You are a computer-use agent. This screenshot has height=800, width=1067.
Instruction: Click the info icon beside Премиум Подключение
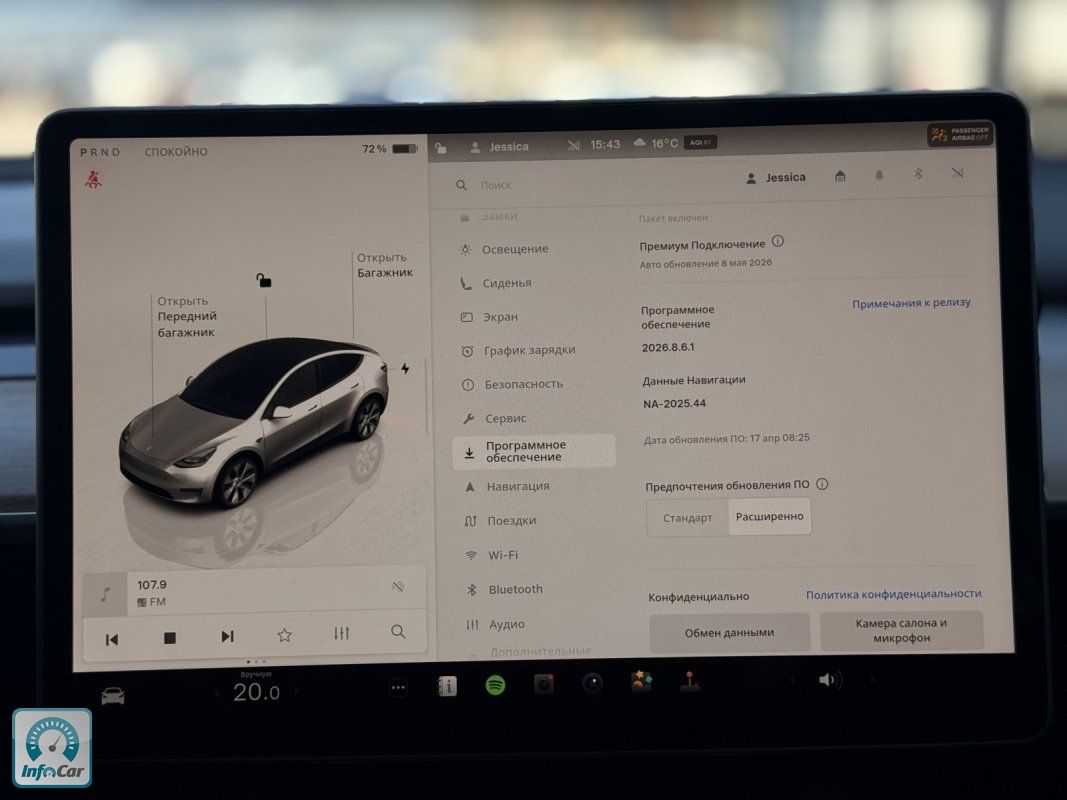[778, 242]
